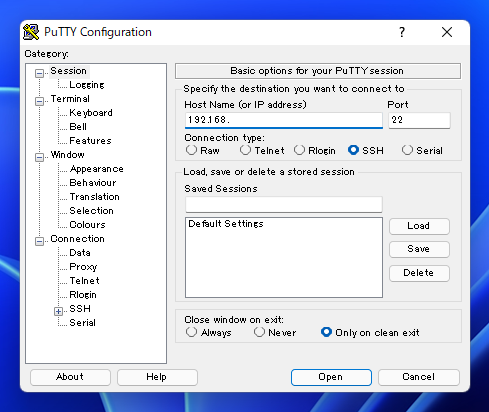
Task: Select the Raw connection type
Action: coord(191,150)
